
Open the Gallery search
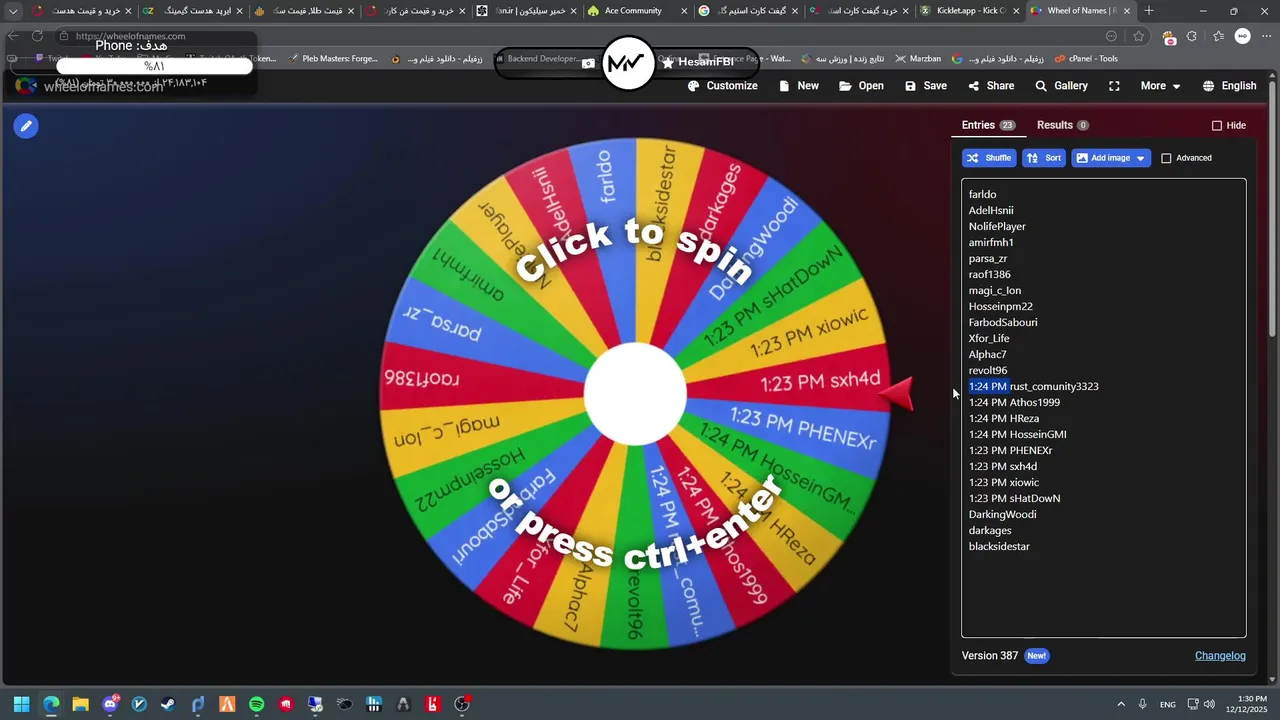coord(1061,86)
